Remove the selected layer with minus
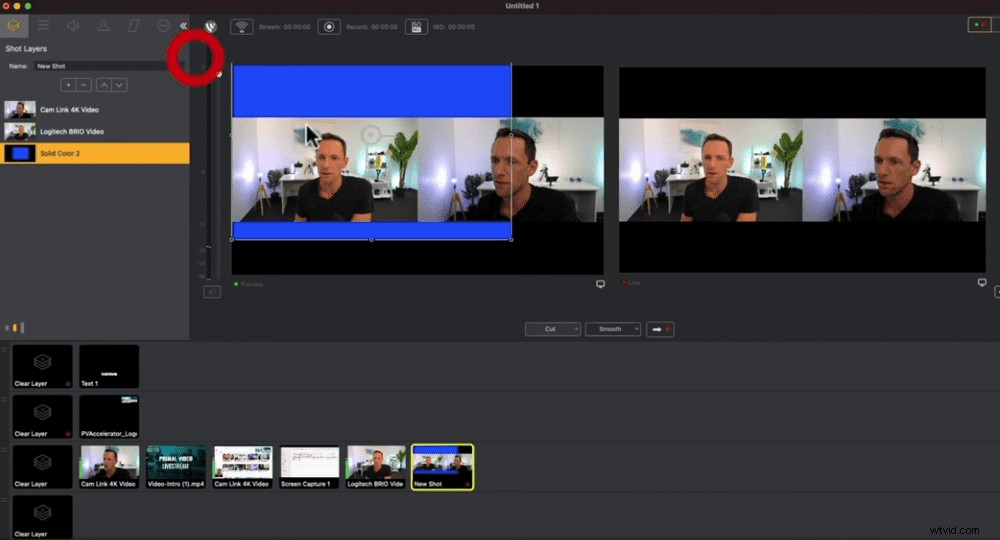The image size is (1000, 540). 84,85
